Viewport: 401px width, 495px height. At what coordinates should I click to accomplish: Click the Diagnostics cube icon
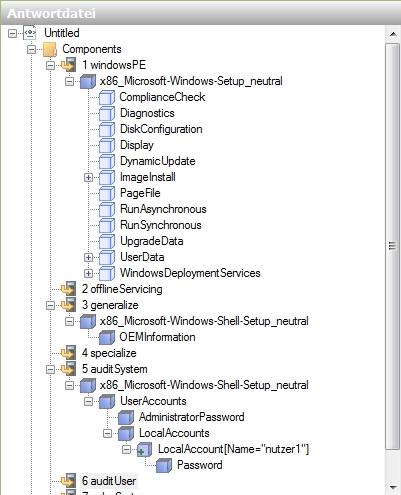pyautogui.click(x=107, y=113)
